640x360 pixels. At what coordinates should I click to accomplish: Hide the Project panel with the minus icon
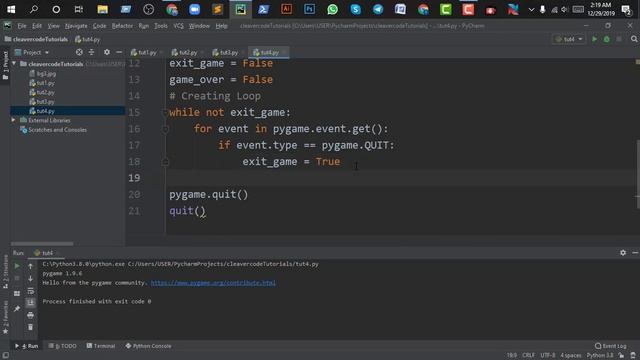point(119,52)
